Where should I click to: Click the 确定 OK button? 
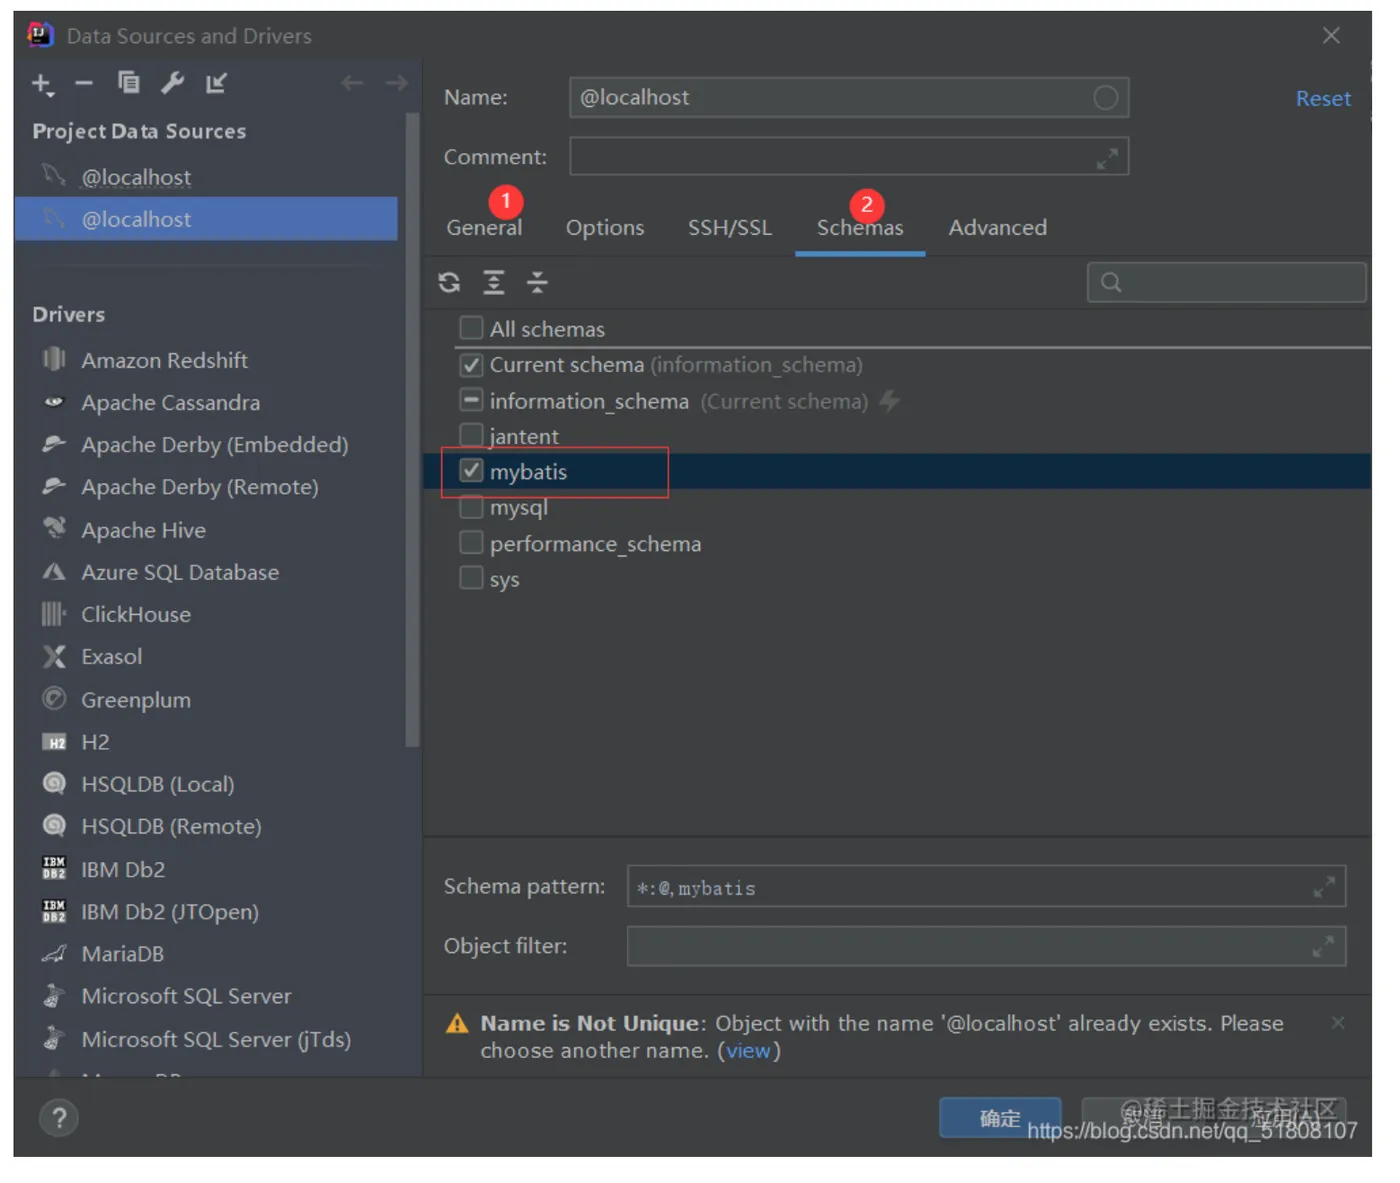pyautogui.click(x=1000, y=1118)
